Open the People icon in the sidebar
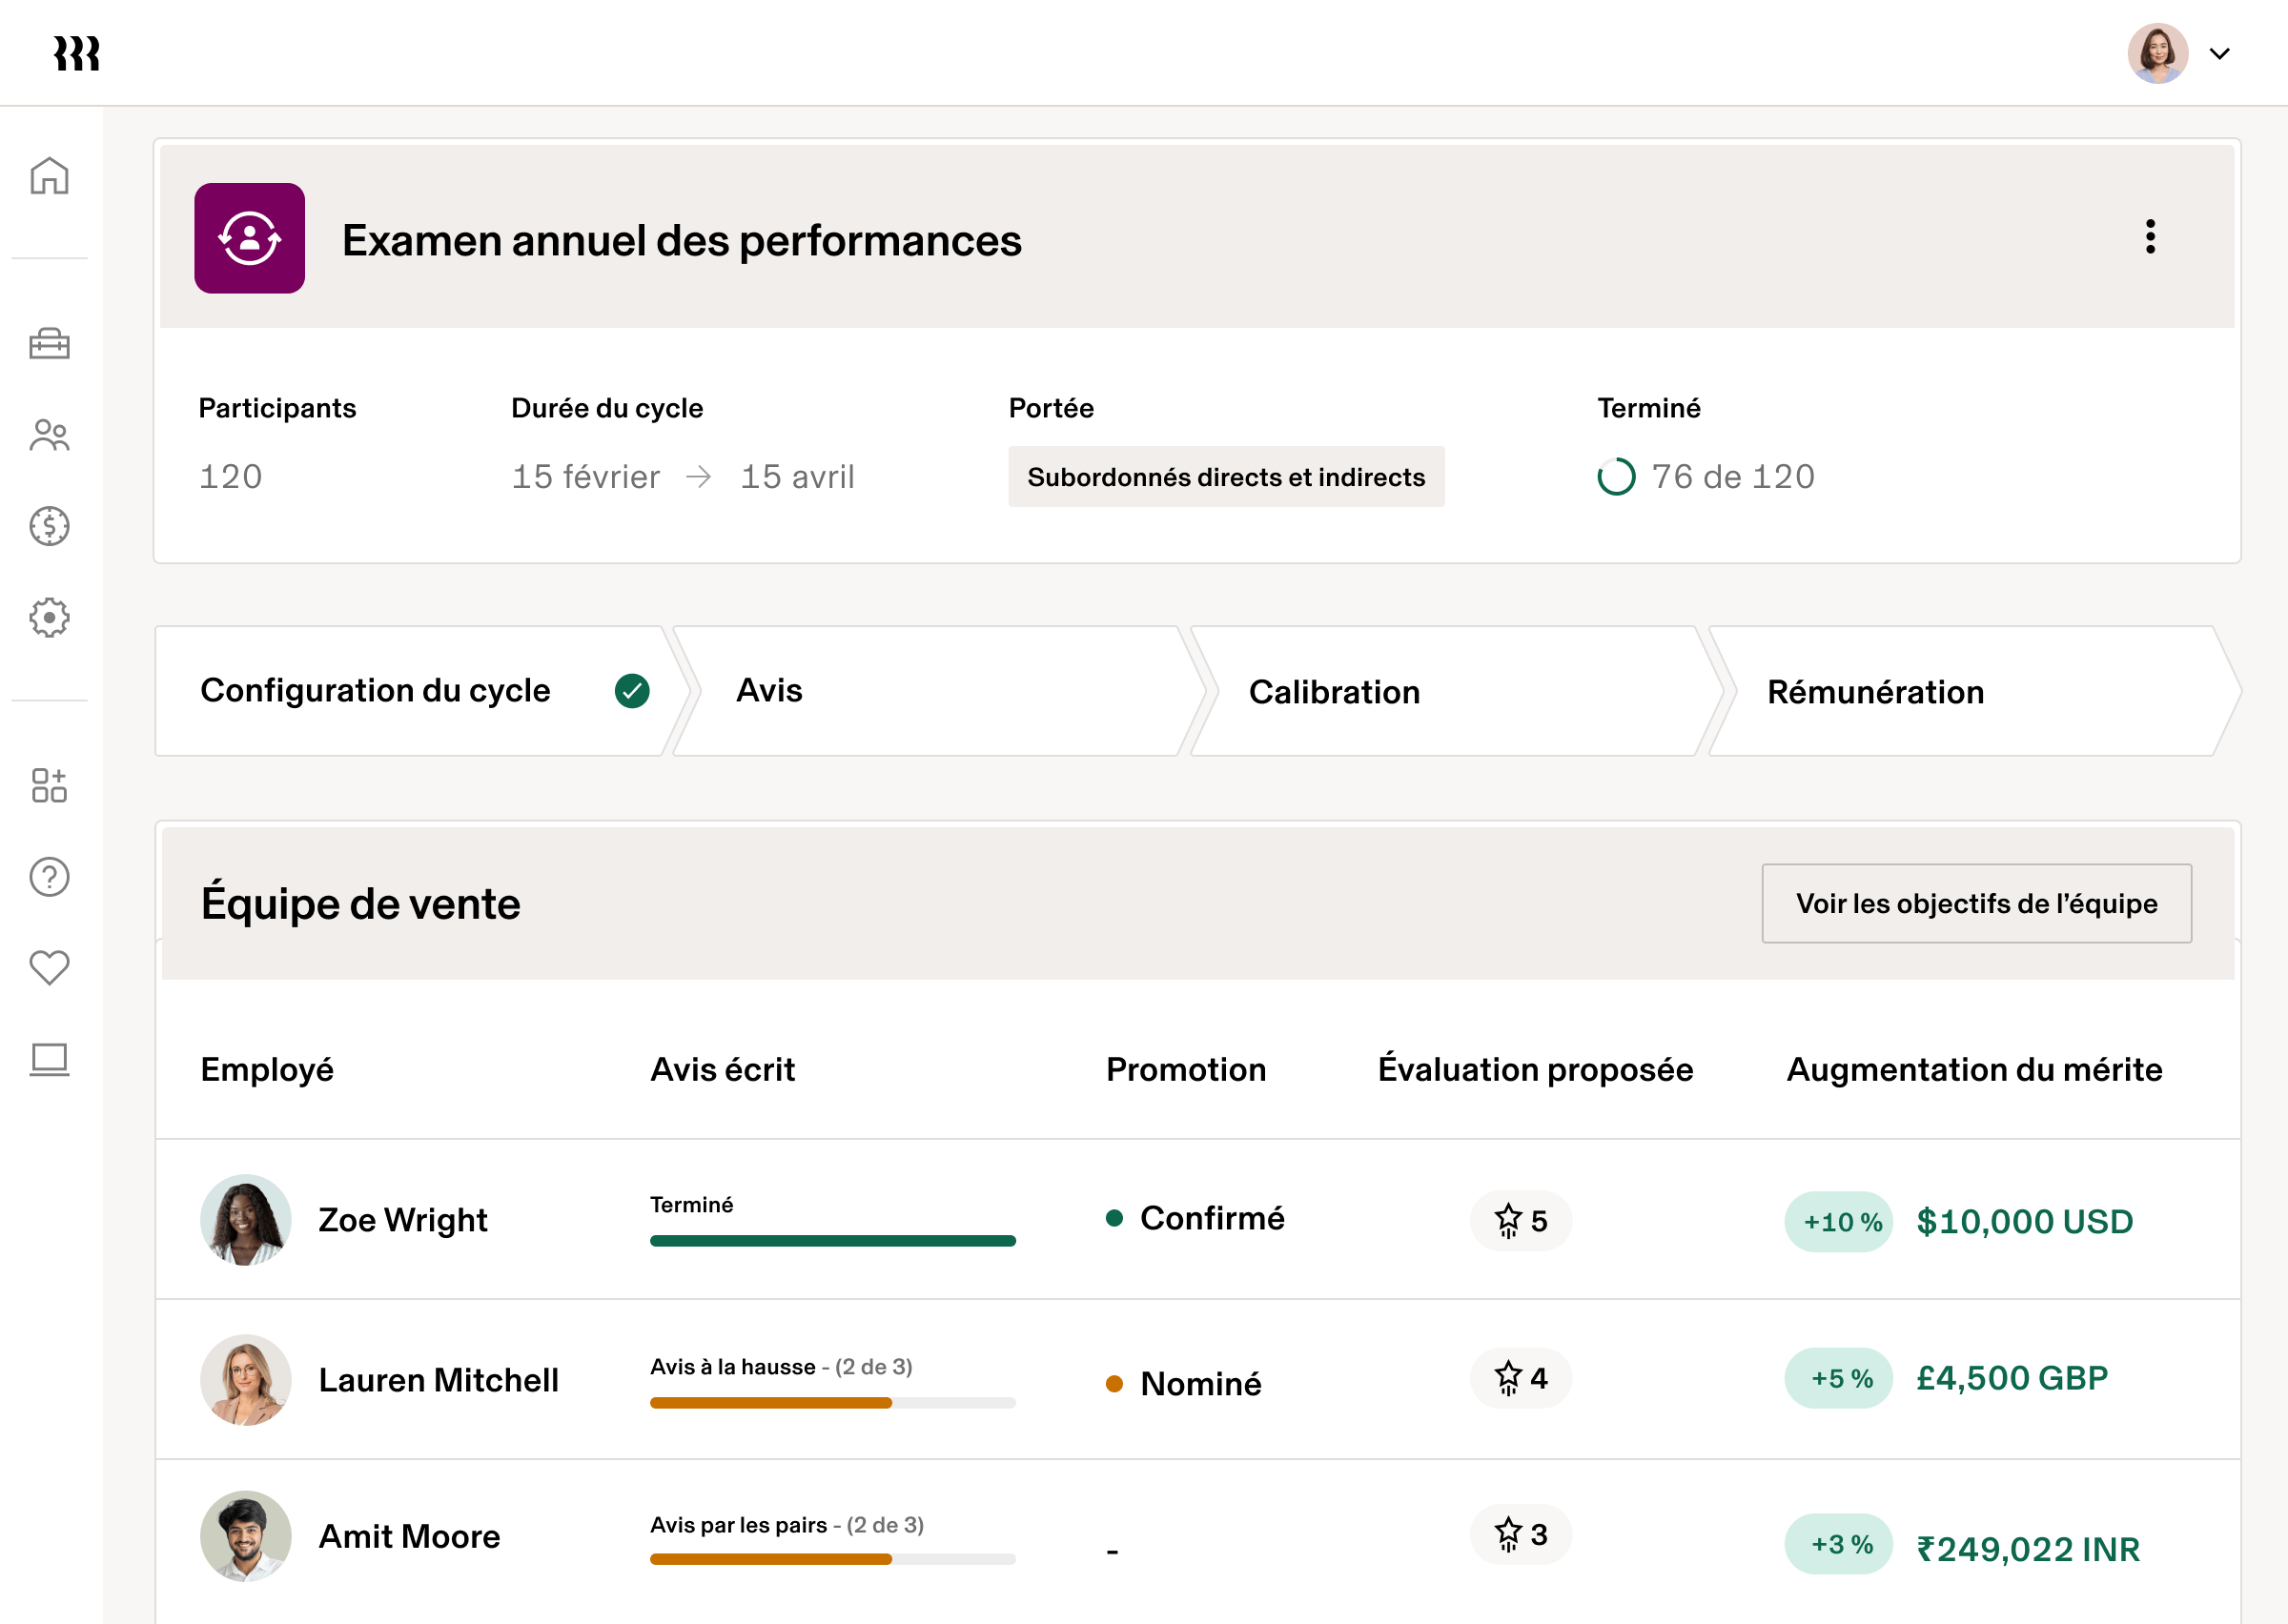Screen dimensions: 2288x1624 click(49, 435)
